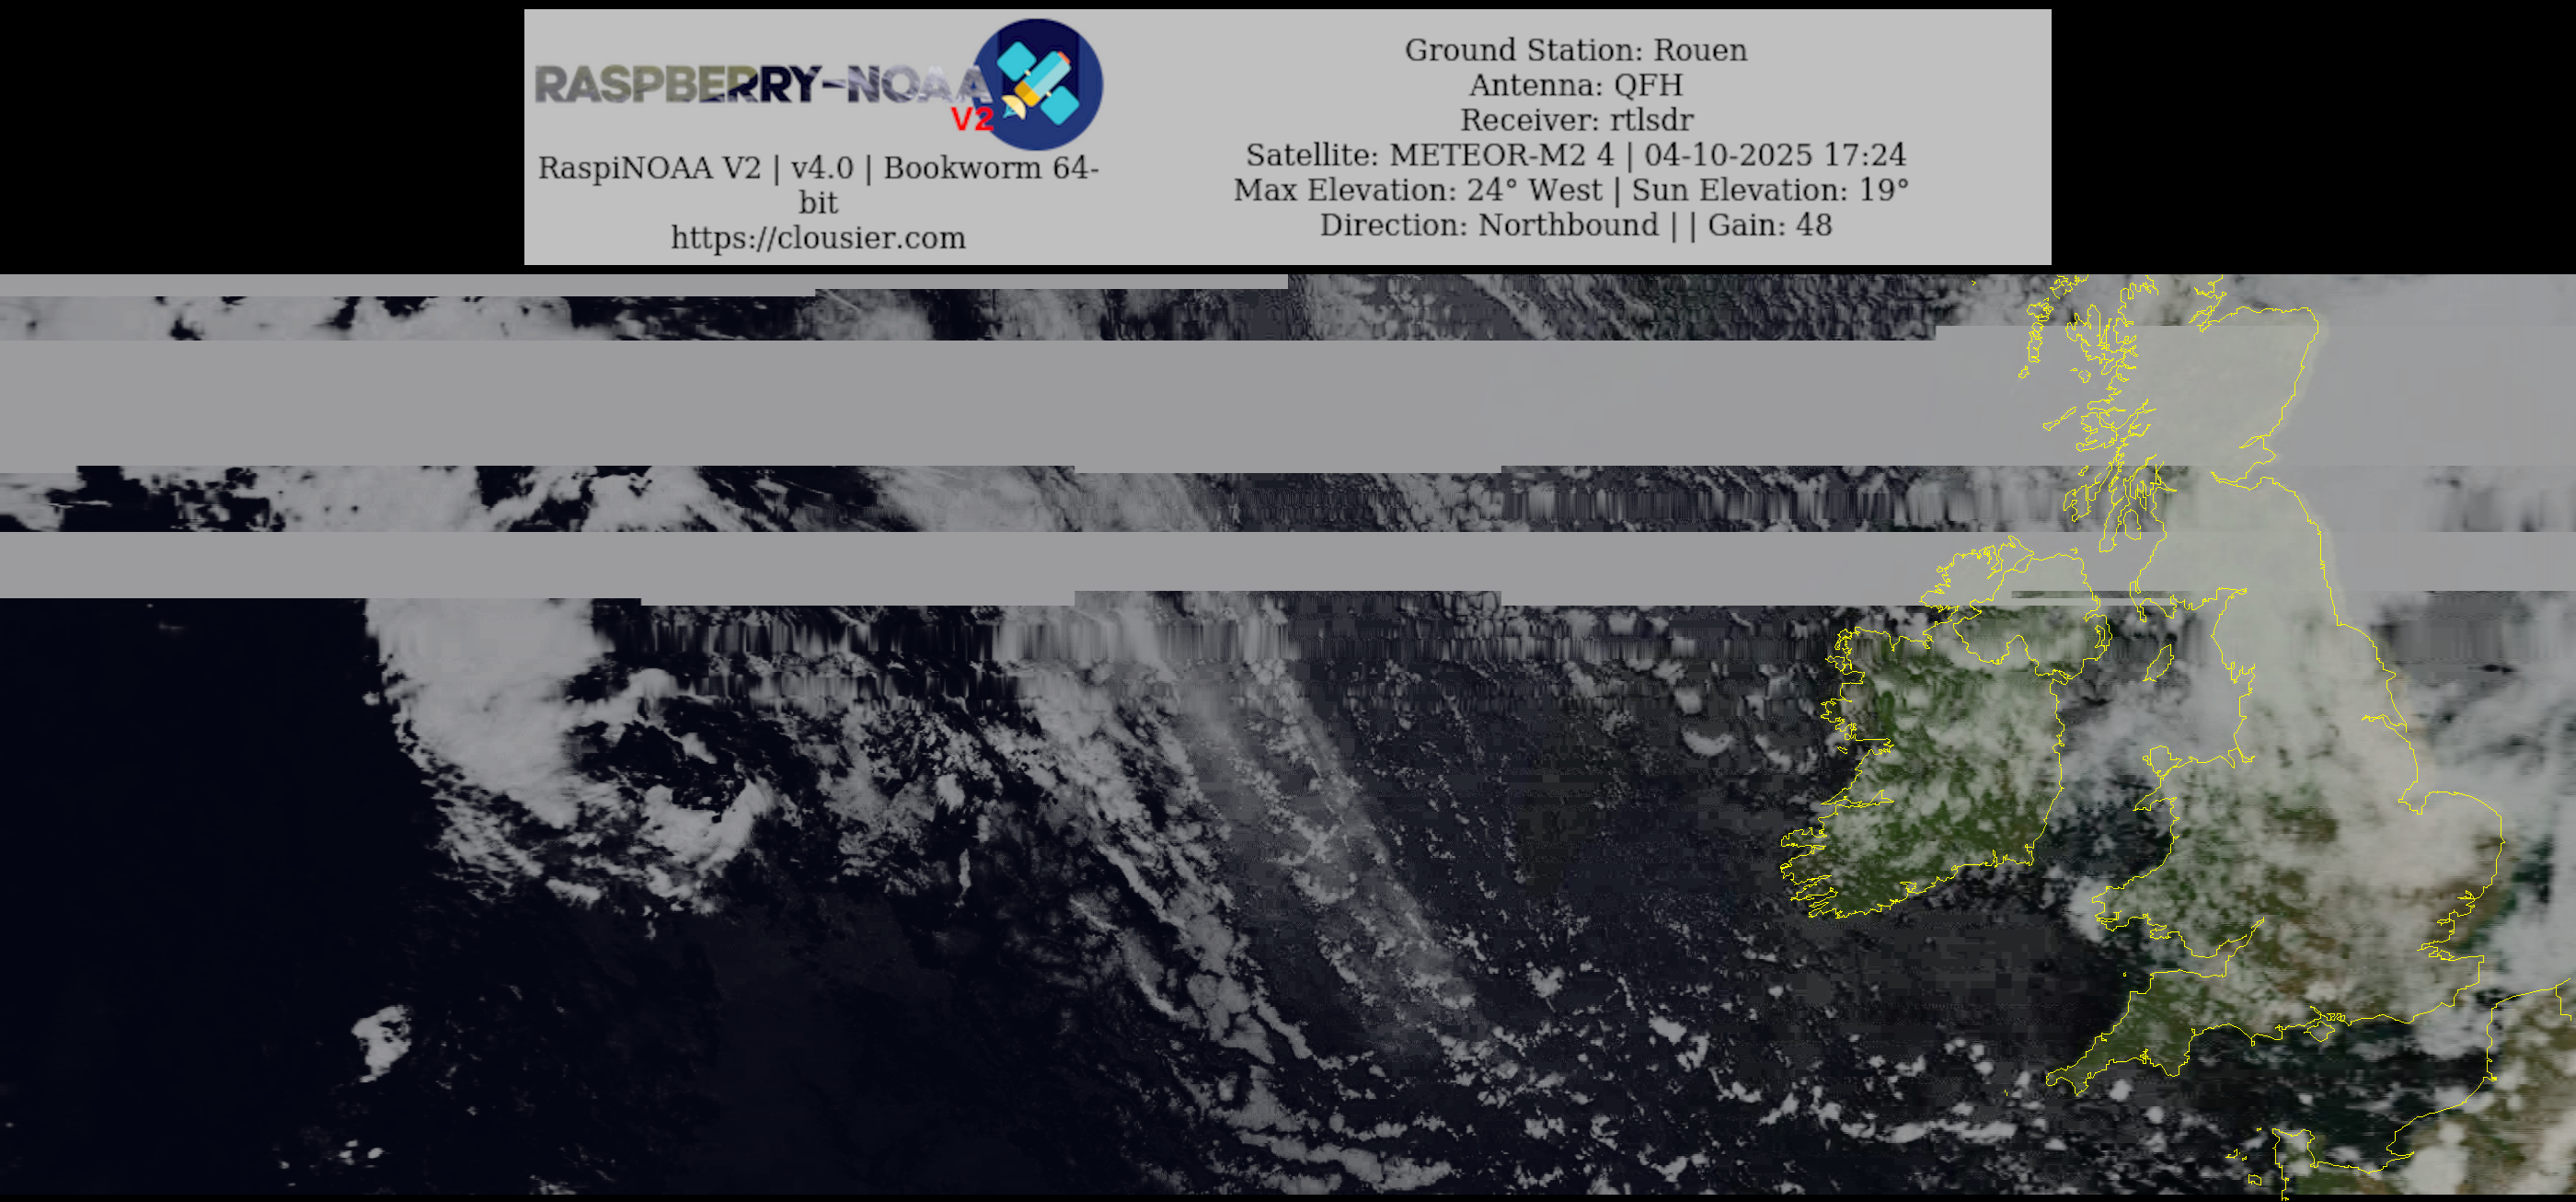Viewport: 2576px width, 1202px height.
Task: Click the Receiver: rtlsdr label
Action: [x=1576, y=120]
